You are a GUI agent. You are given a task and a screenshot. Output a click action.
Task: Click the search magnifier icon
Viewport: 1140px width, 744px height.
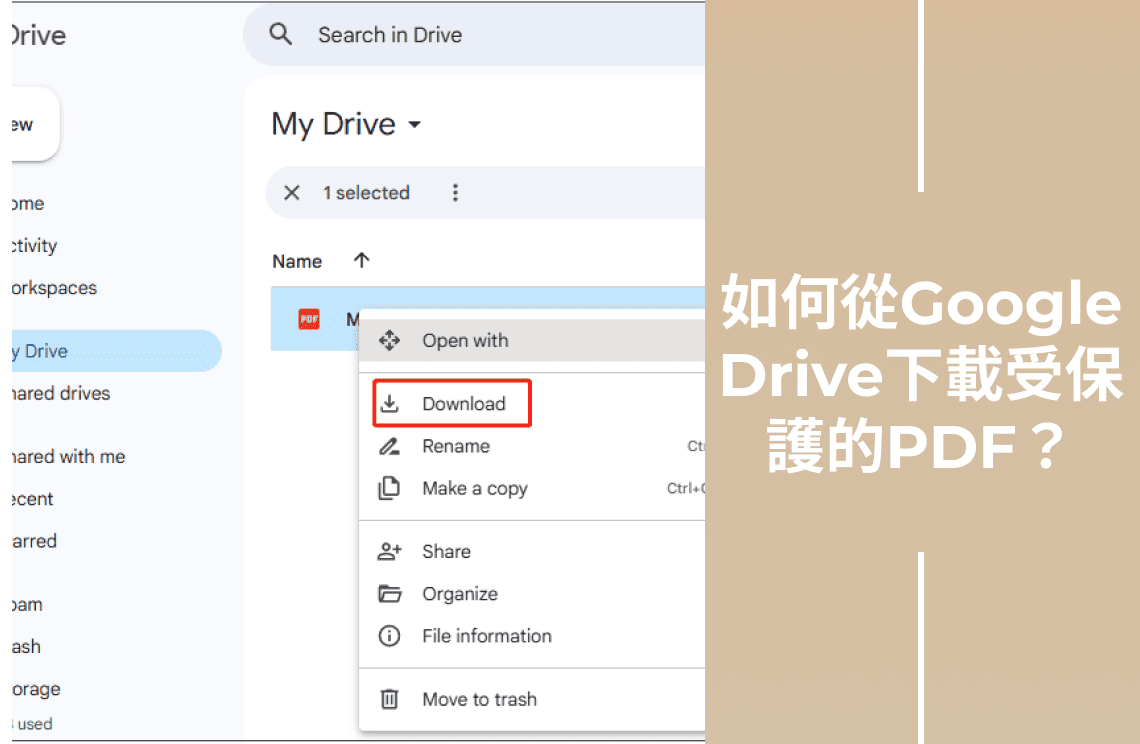(281, 34)
